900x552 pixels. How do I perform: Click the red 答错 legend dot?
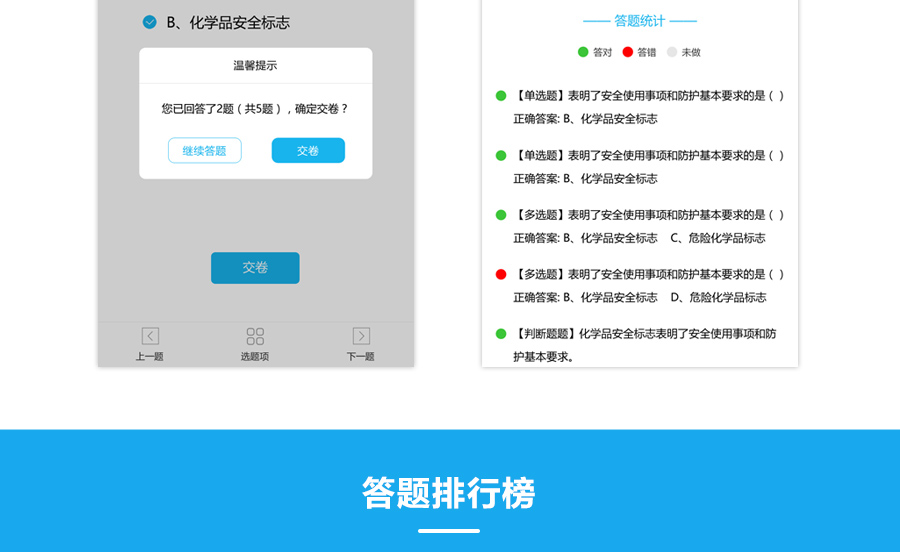point(628,52)
